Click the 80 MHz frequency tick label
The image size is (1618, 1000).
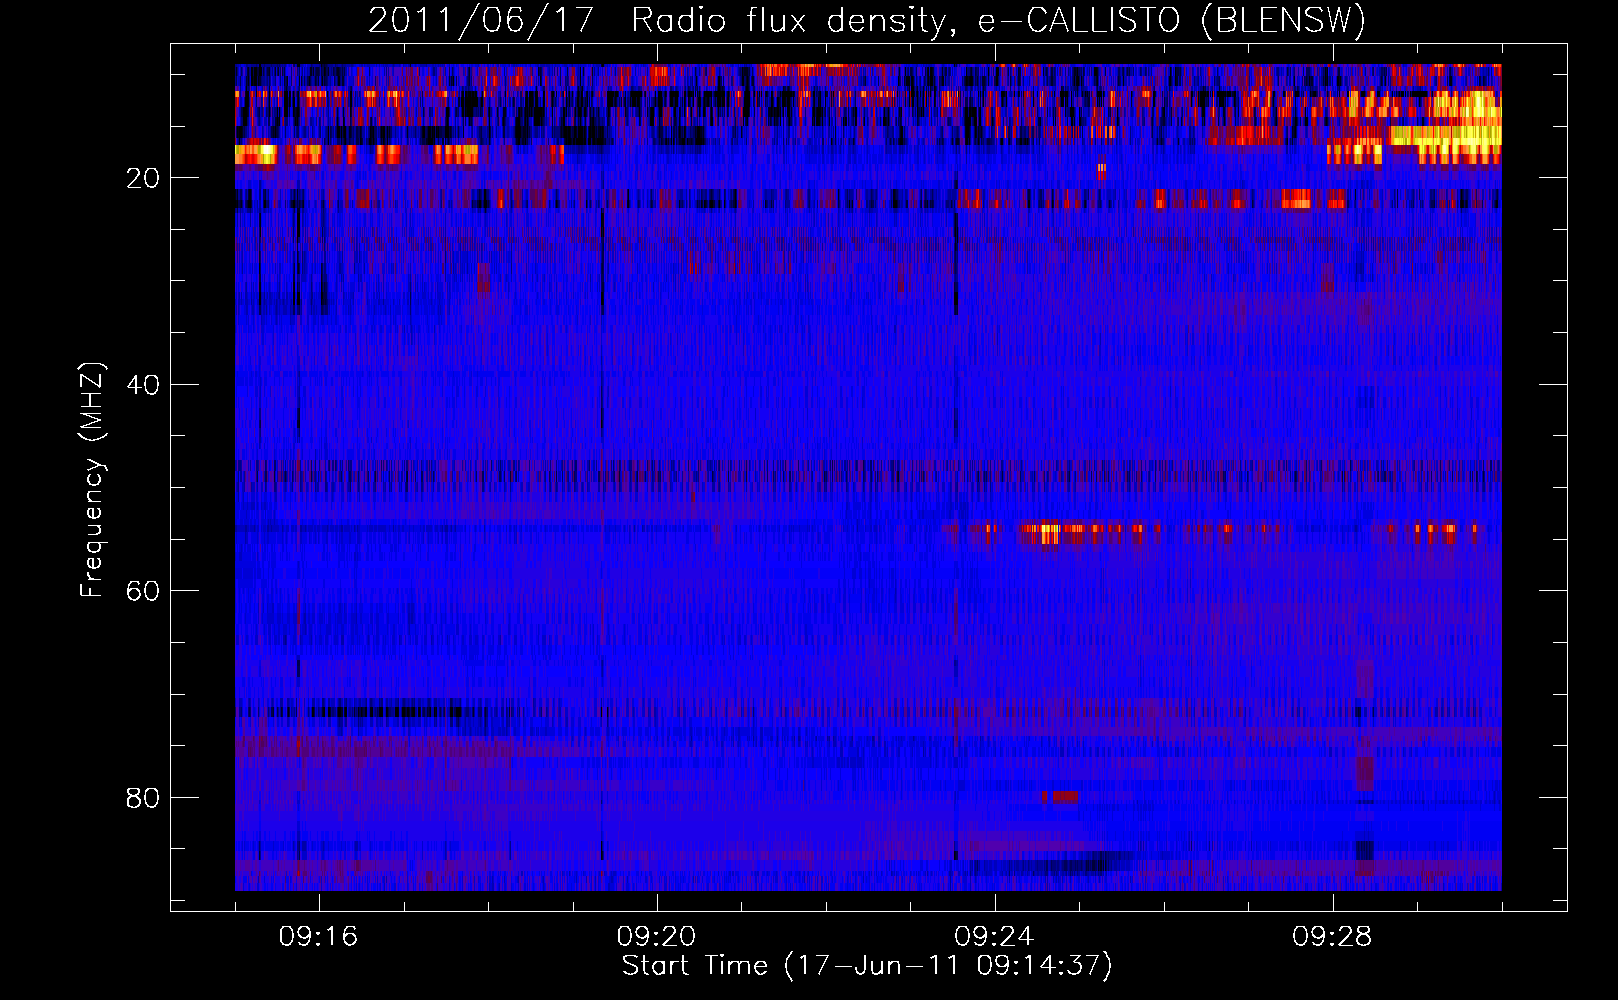(x=143, y=798)
